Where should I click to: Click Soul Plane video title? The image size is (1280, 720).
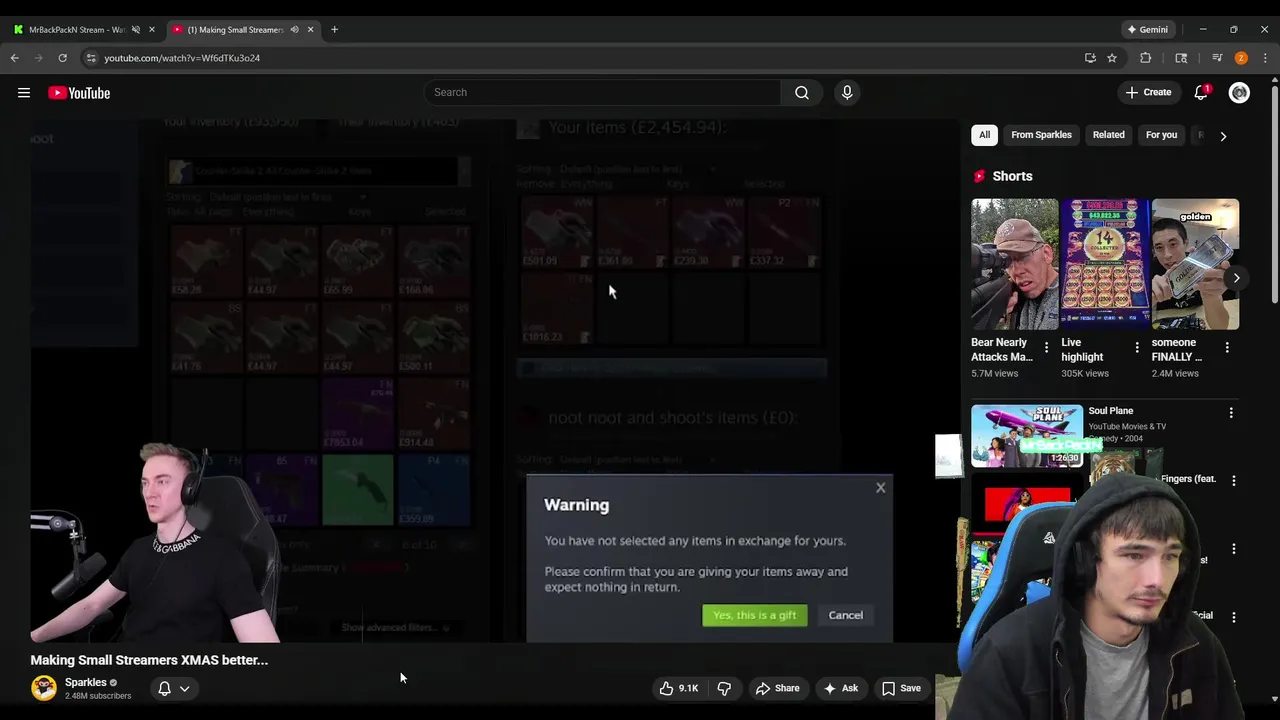point(1110,411)
